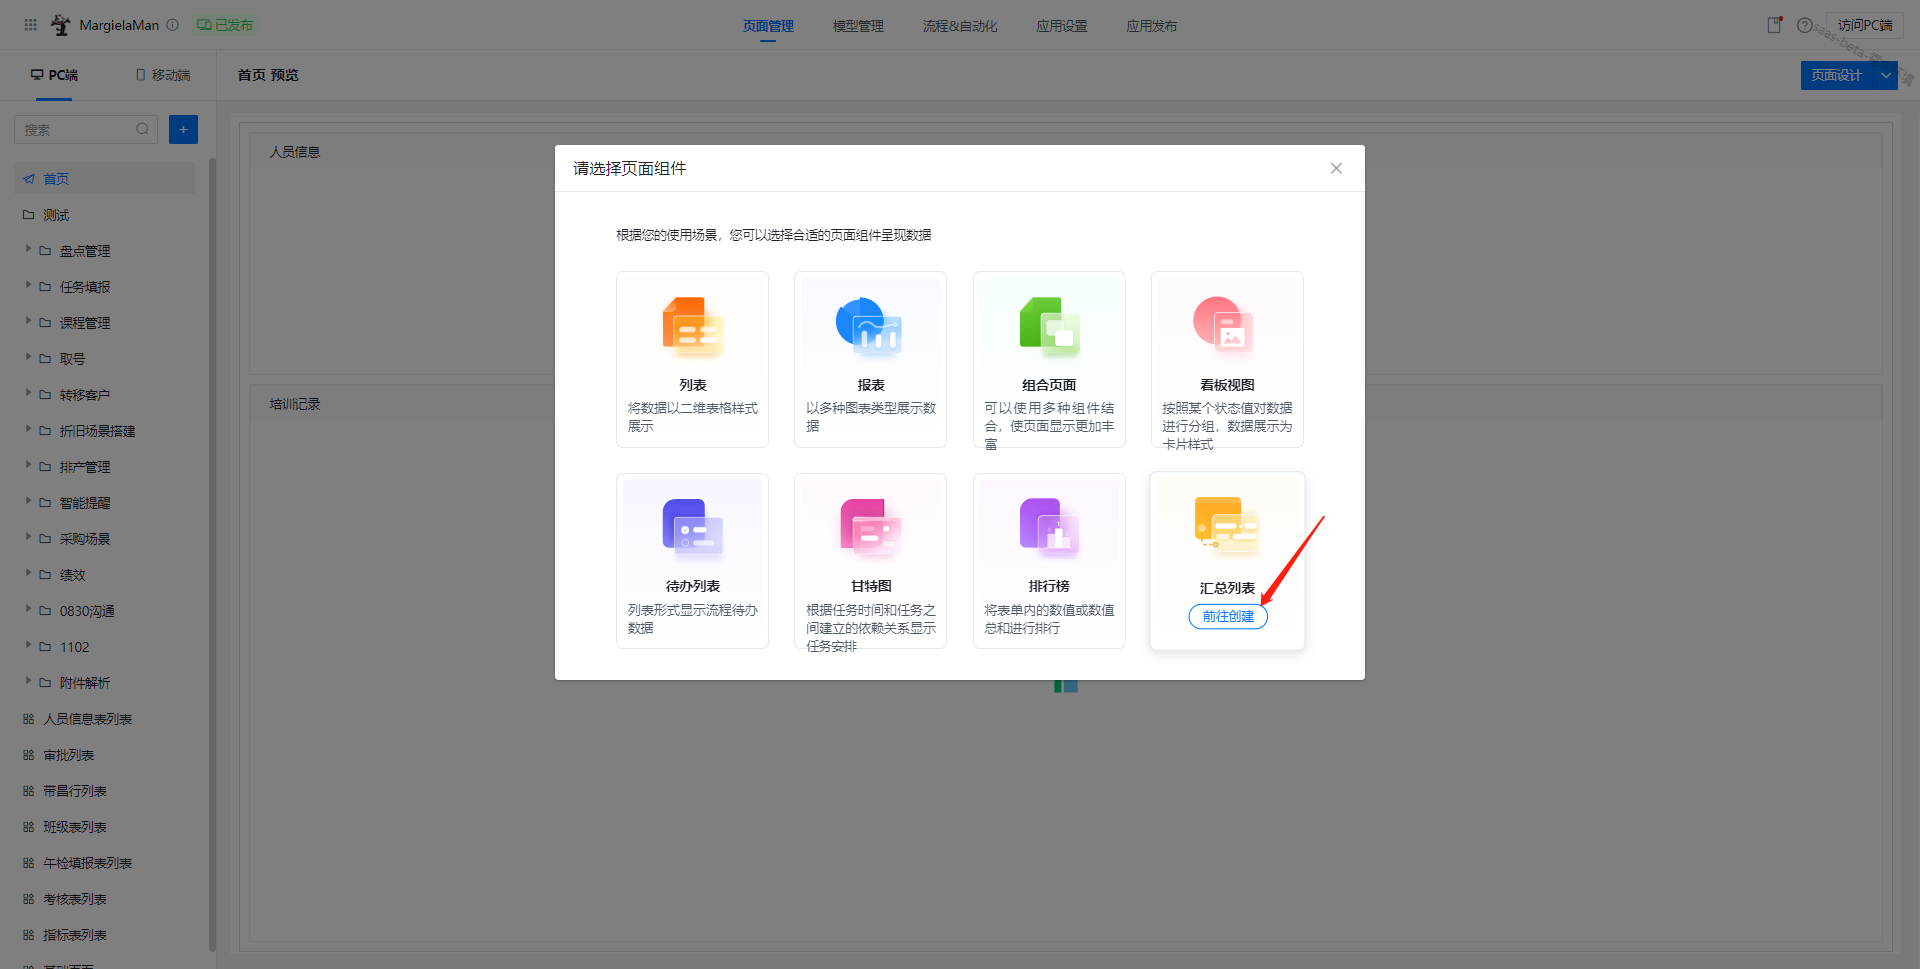
Task: Click the 采购场景 folder row
Action: pyautogui.click(x=105, y=539)
